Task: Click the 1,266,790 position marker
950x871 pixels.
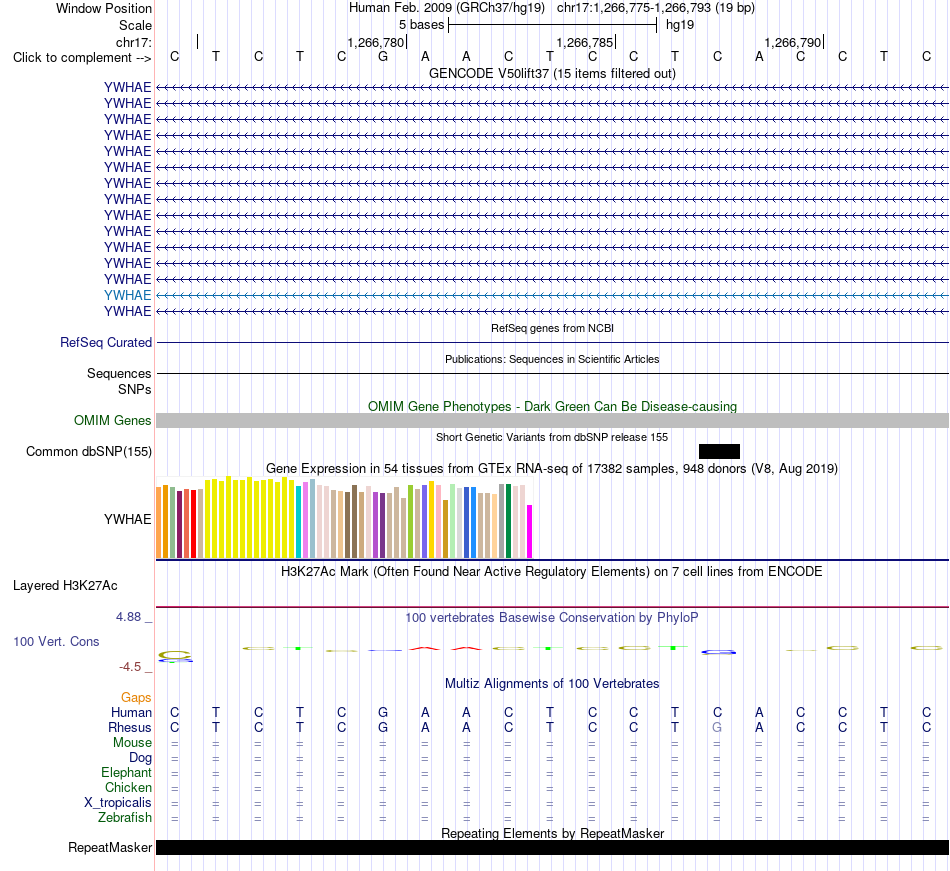Action: pos(792,43)
